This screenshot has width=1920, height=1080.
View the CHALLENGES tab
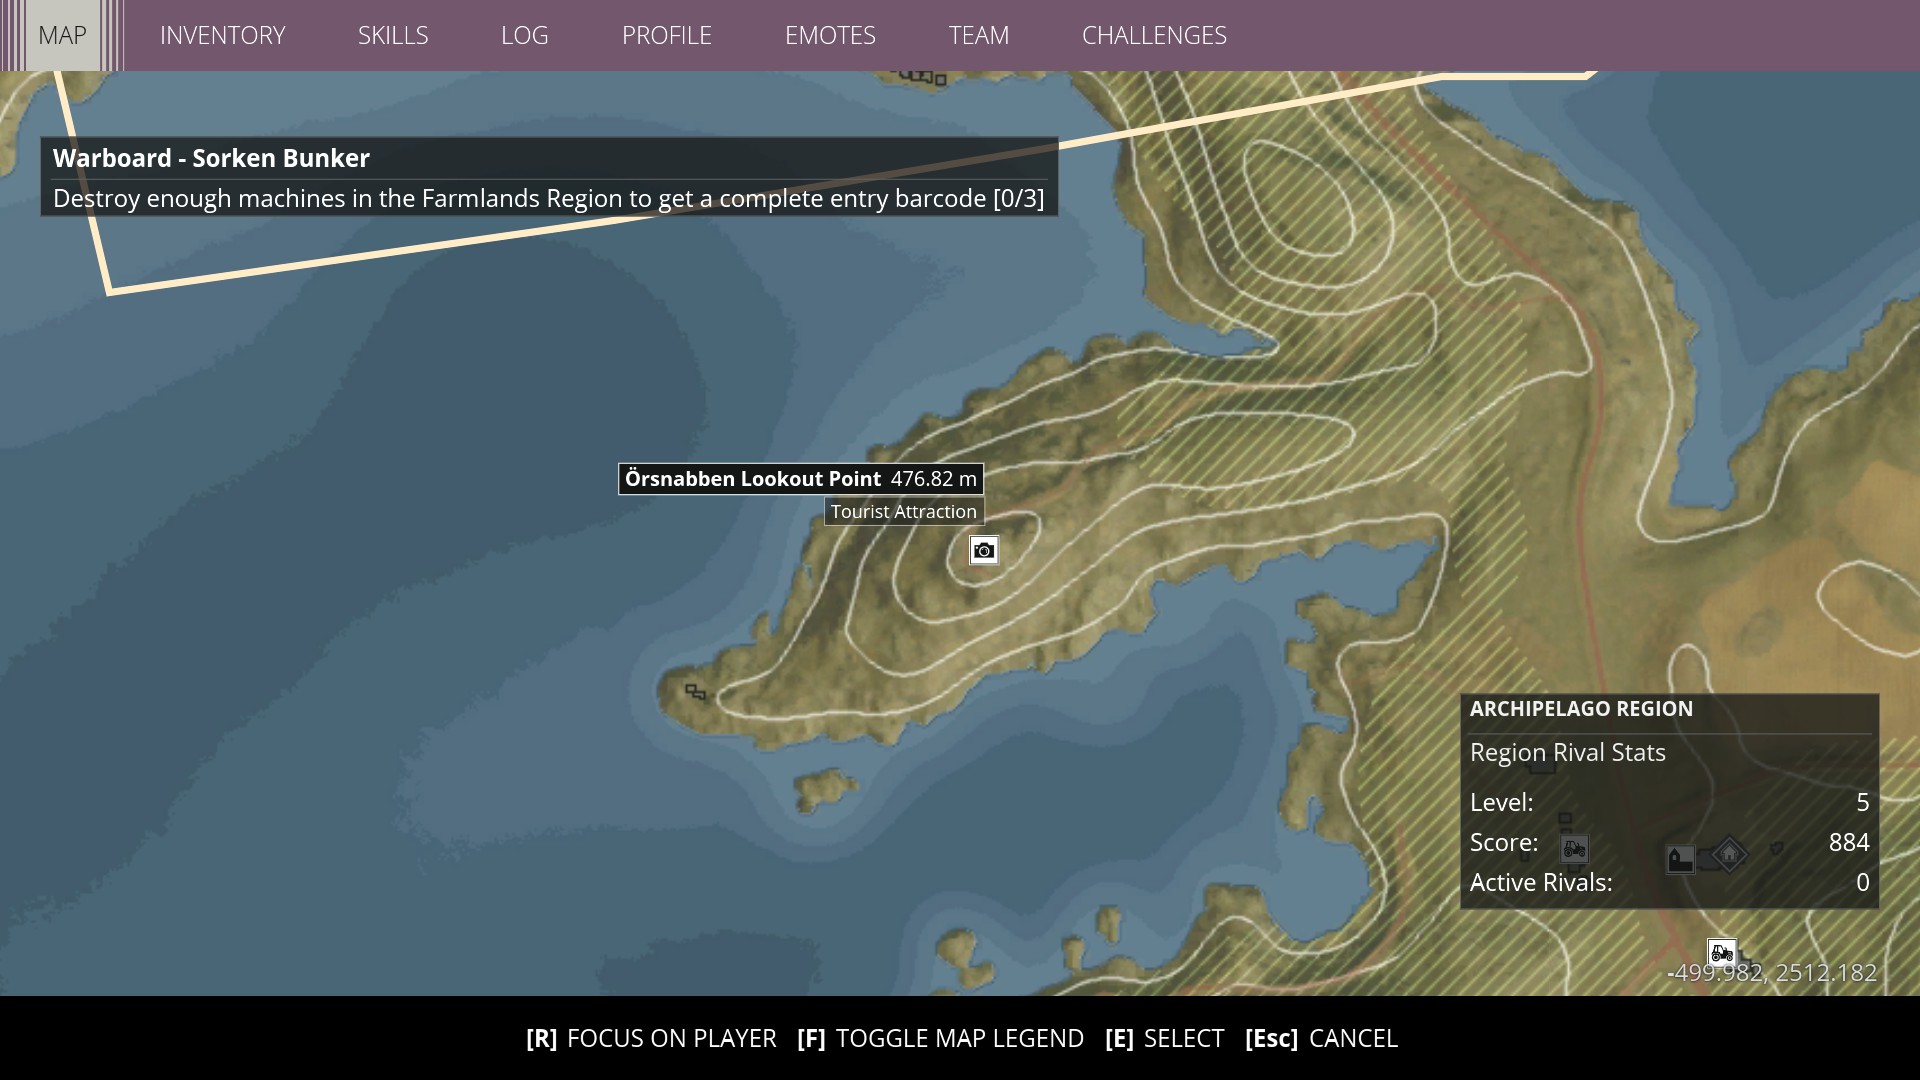pyautogui.click(x=1154, y=35)
